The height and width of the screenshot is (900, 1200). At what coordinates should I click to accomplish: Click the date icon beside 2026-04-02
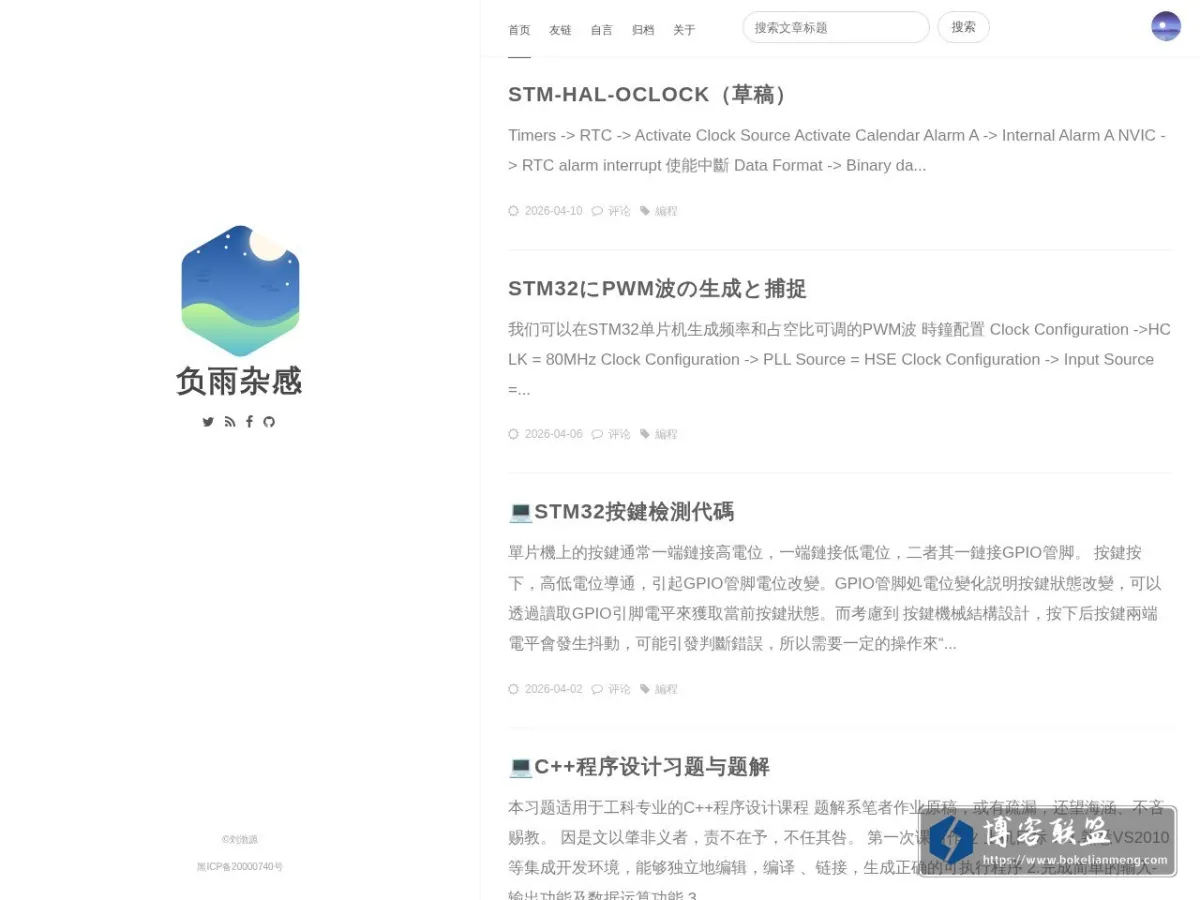514,689
